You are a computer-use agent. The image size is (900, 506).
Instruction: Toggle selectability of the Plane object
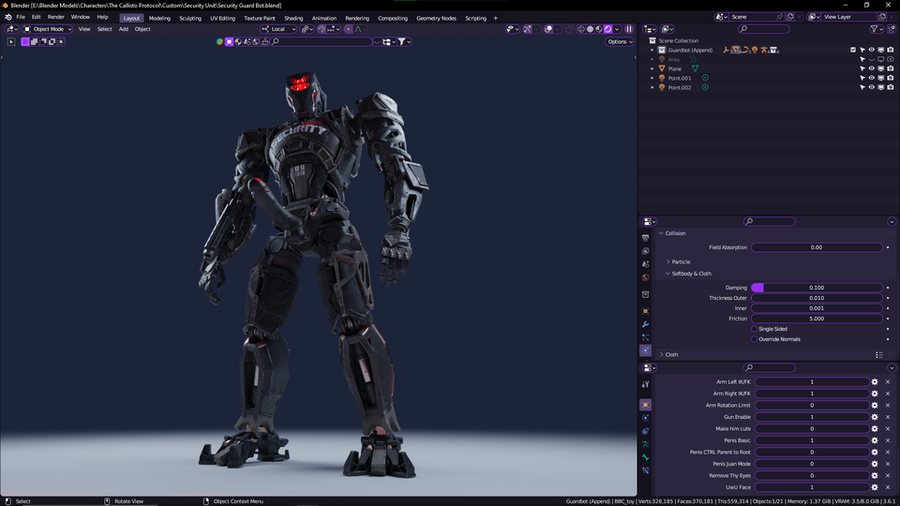pos(862,68)
